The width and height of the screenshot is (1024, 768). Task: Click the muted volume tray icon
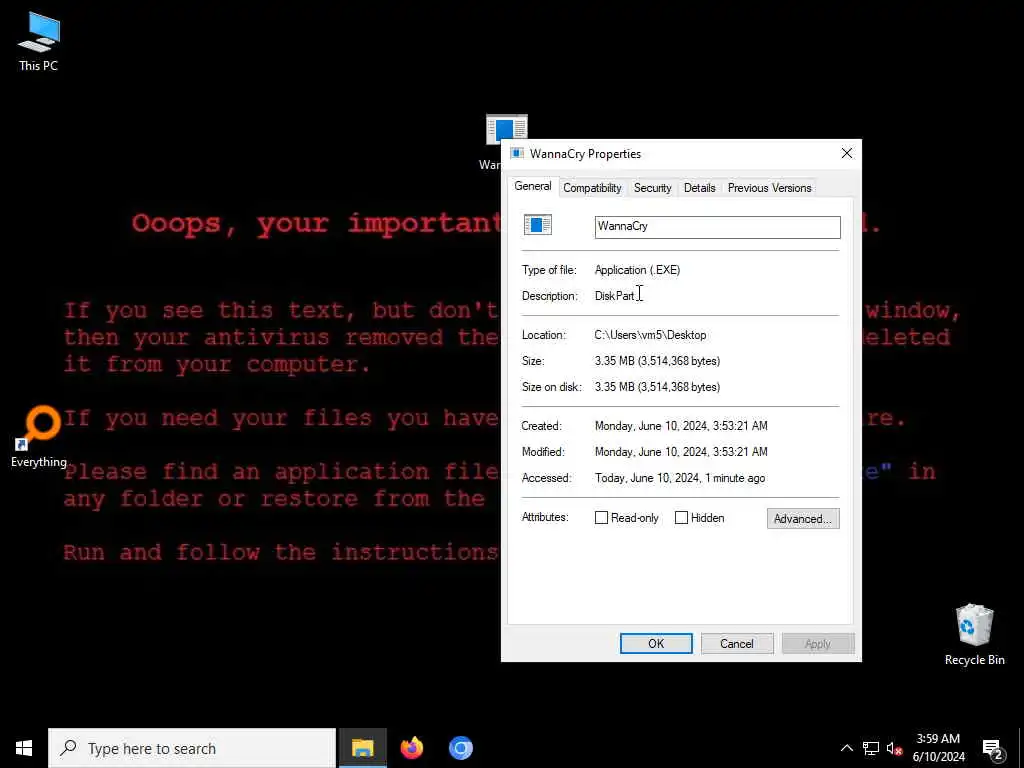pos(895,748)
